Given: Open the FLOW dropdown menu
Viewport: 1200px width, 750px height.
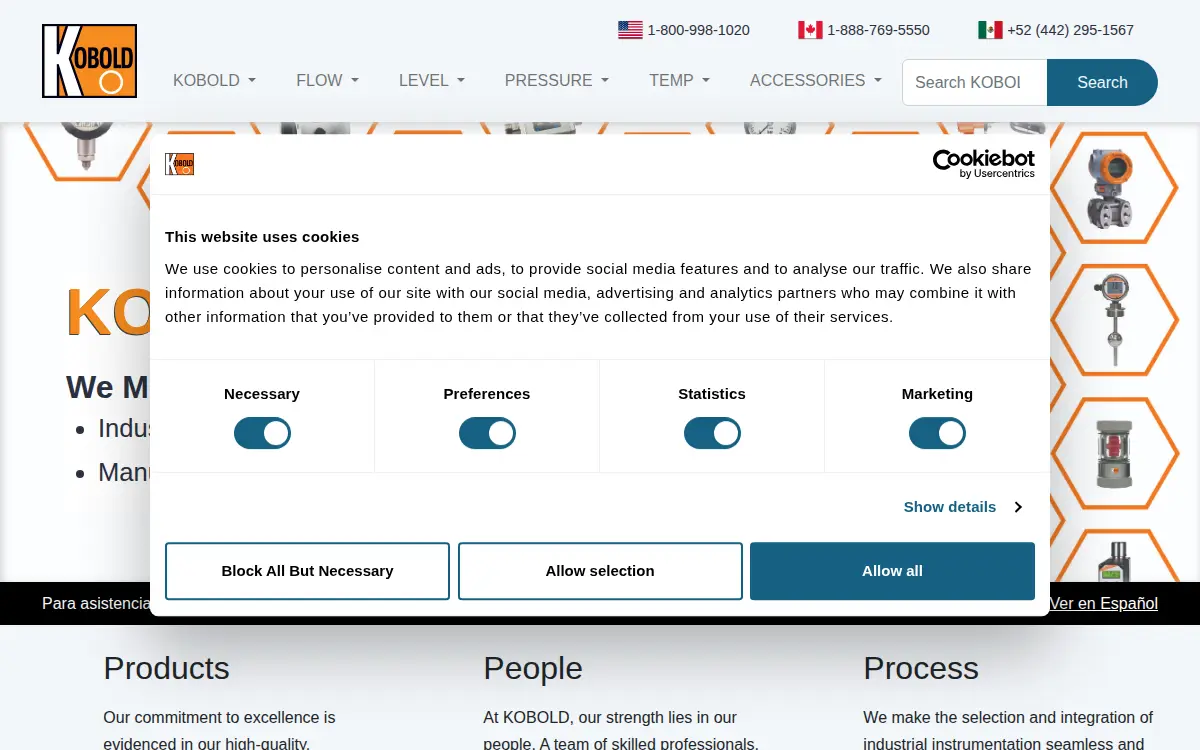Looking at the screenshot, I should coord(327,80).
